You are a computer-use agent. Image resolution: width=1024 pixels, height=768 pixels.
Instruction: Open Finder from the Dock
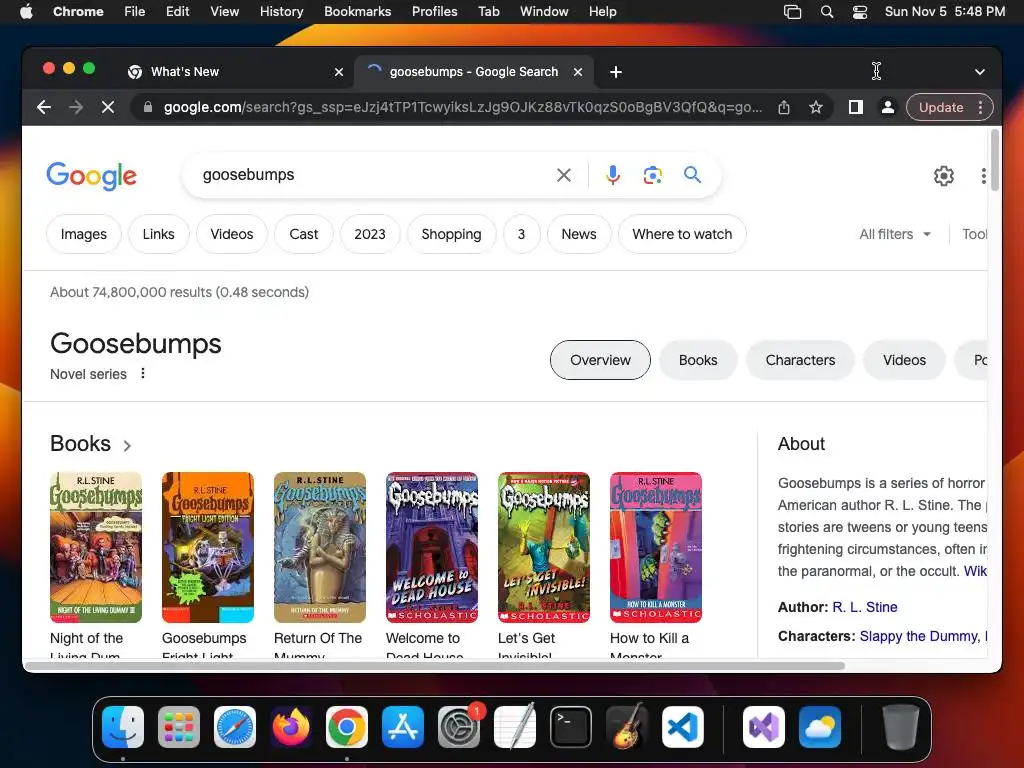point(123,727)
